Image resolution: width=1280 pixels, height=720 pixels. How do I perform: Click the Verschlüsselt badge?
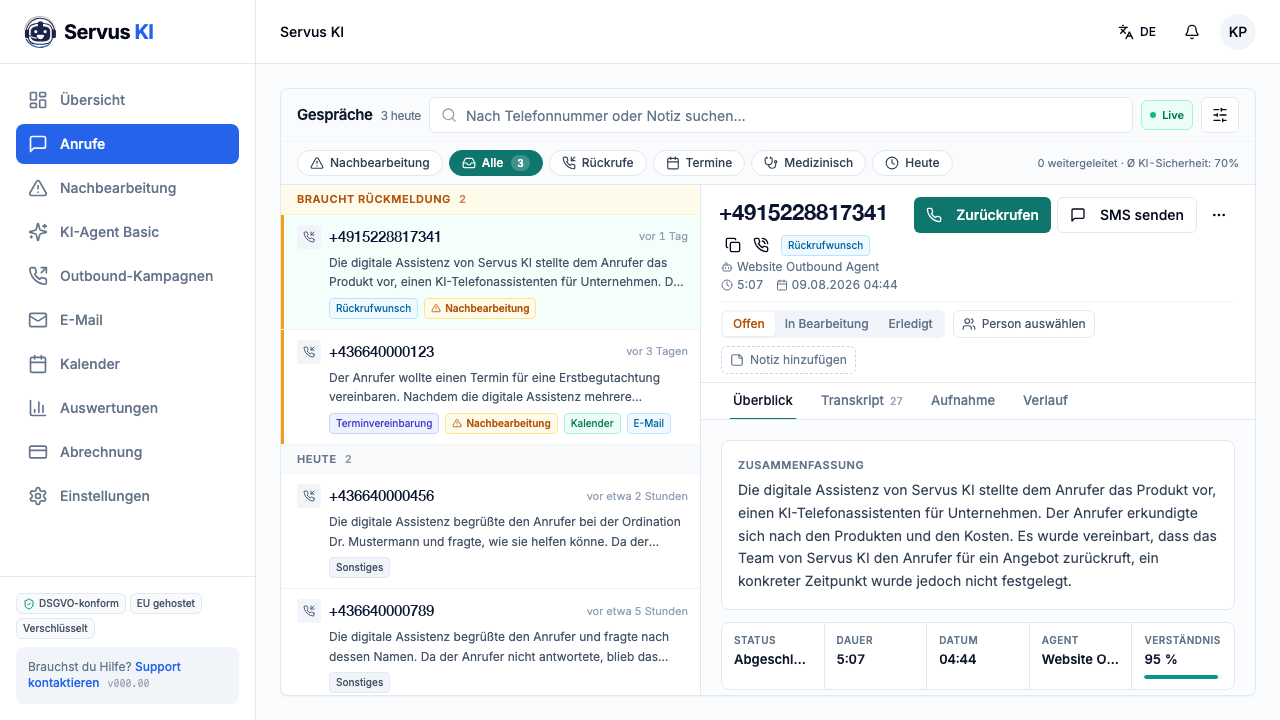(55, 628)
